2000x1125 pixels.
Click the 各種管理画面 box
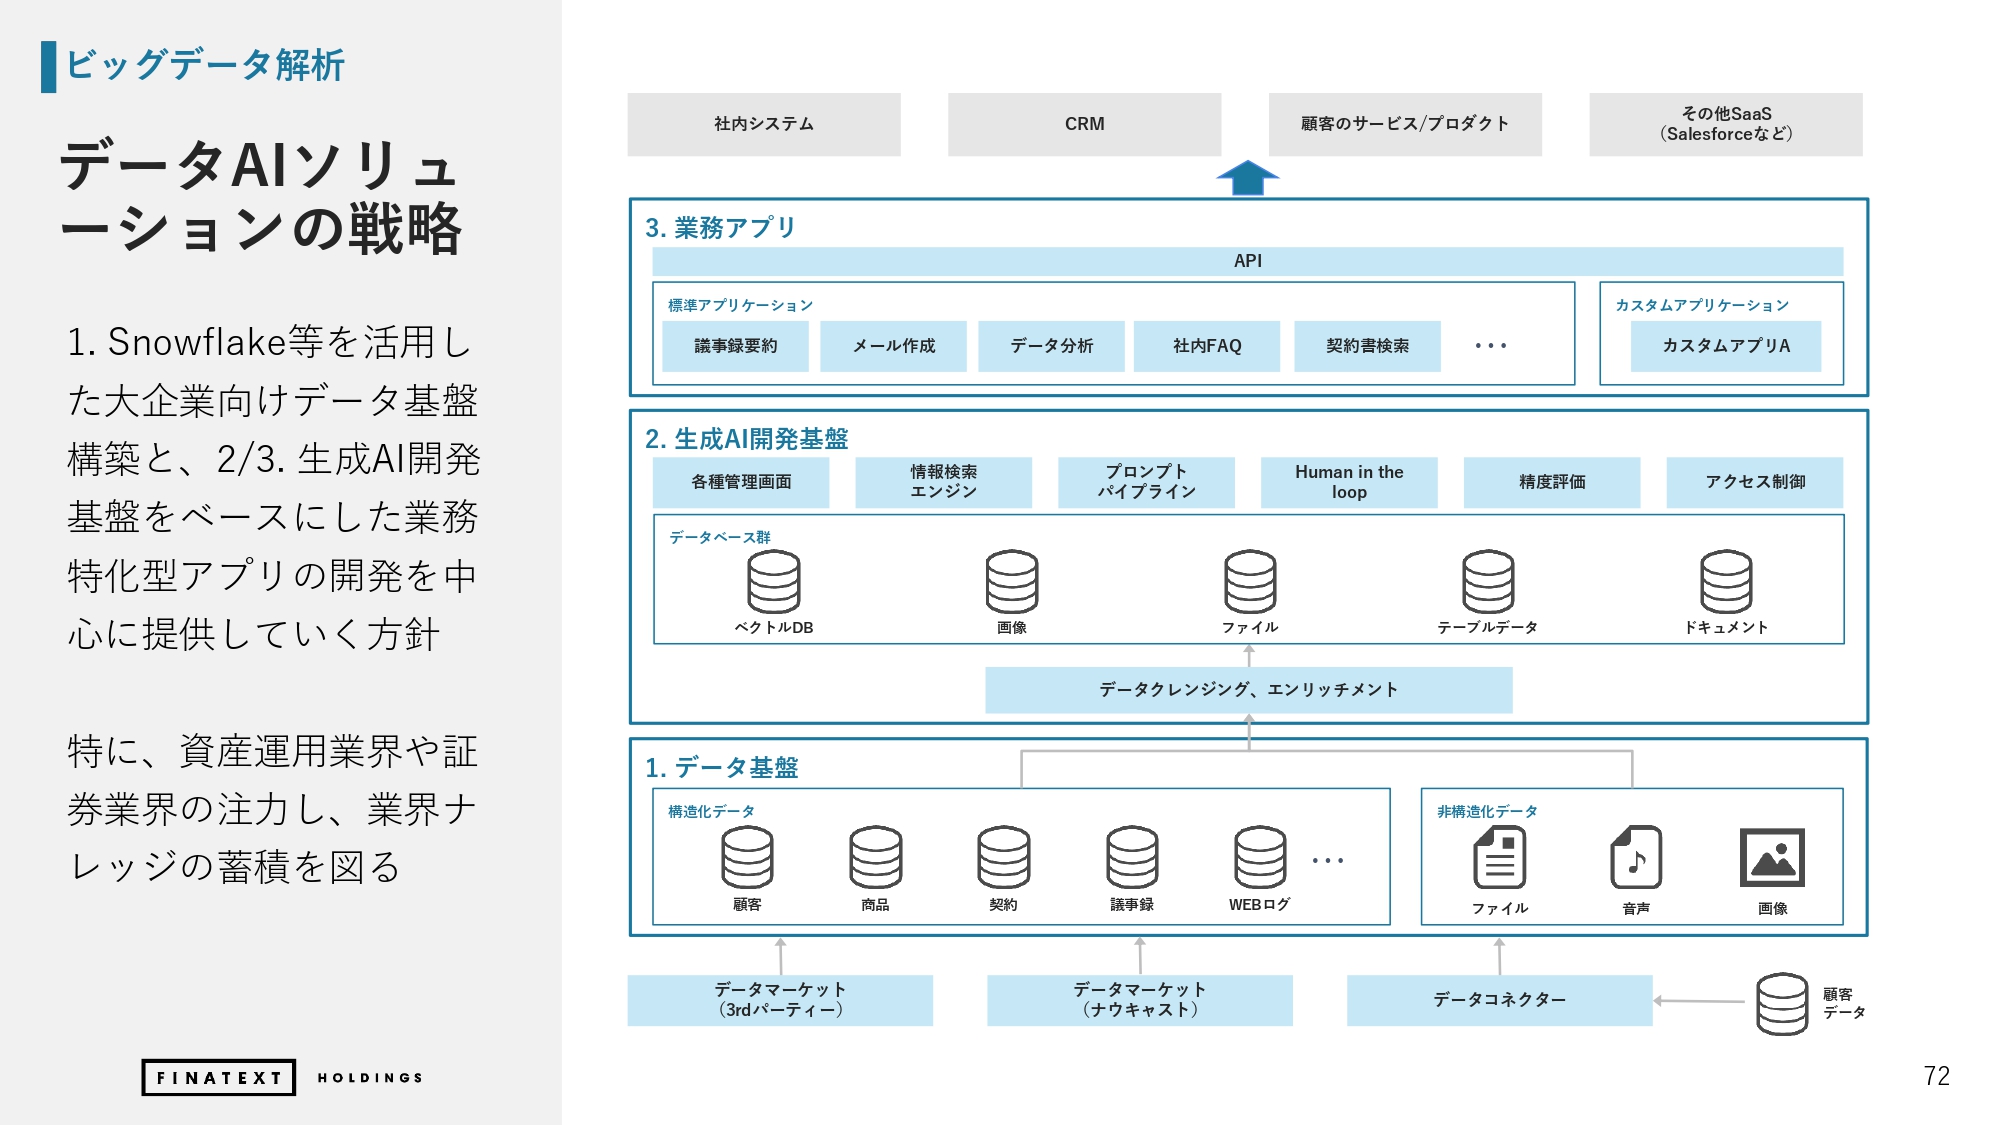point(741,482)
